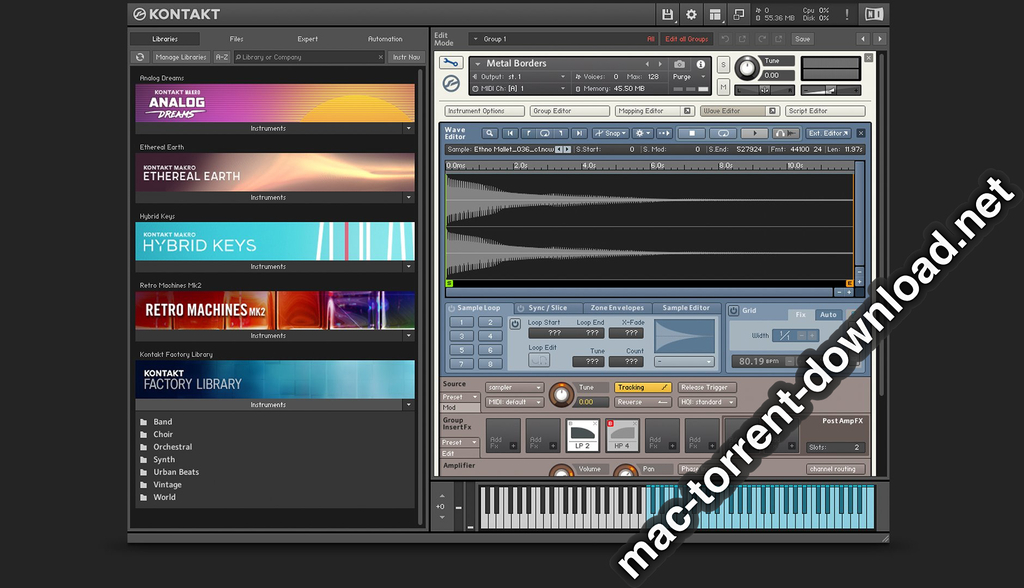
Task: Click the Wave Editor play button
Action: tap(754, 133)
